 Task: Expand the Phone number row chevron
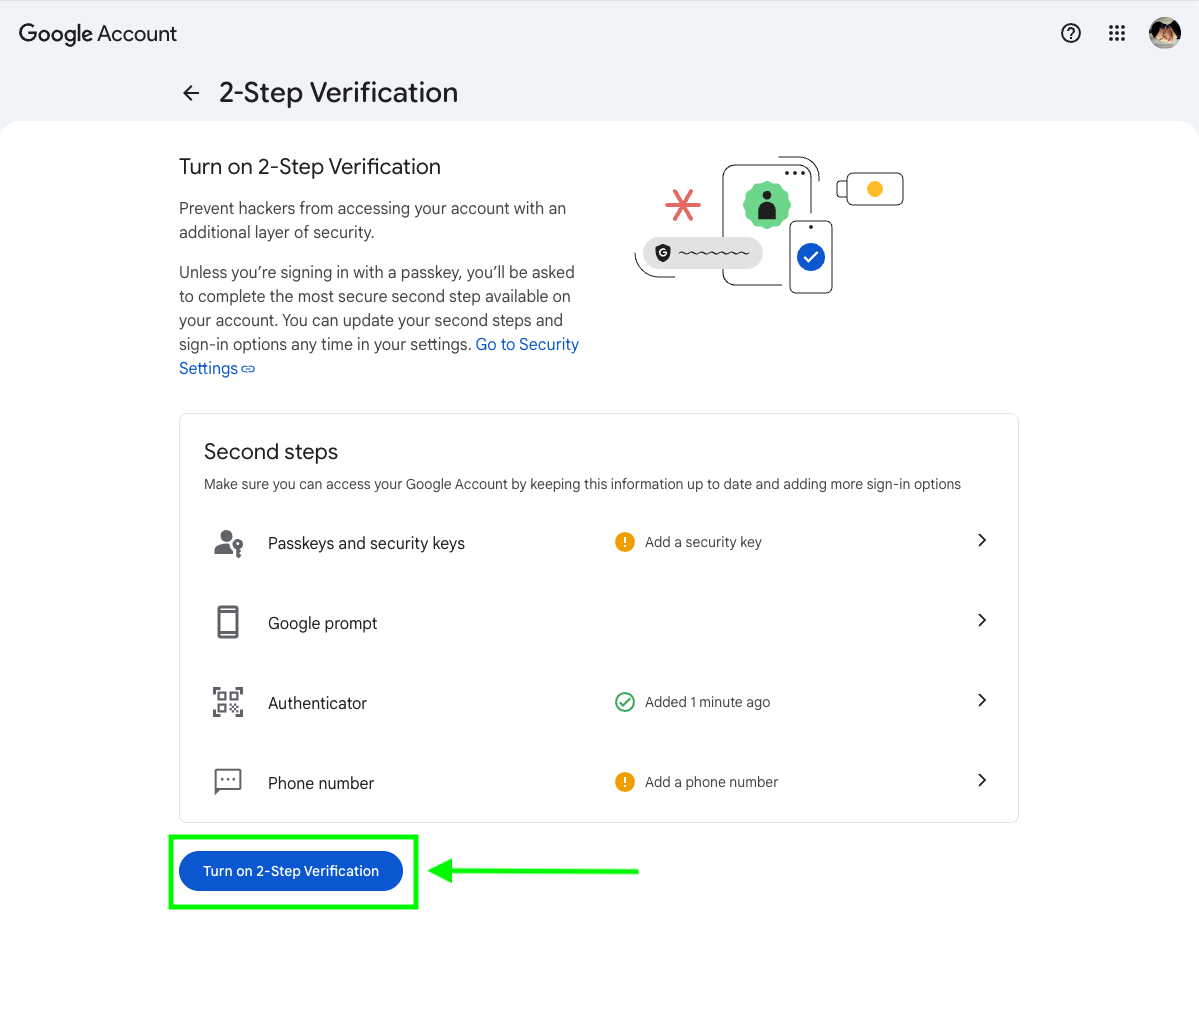[981, 780]
